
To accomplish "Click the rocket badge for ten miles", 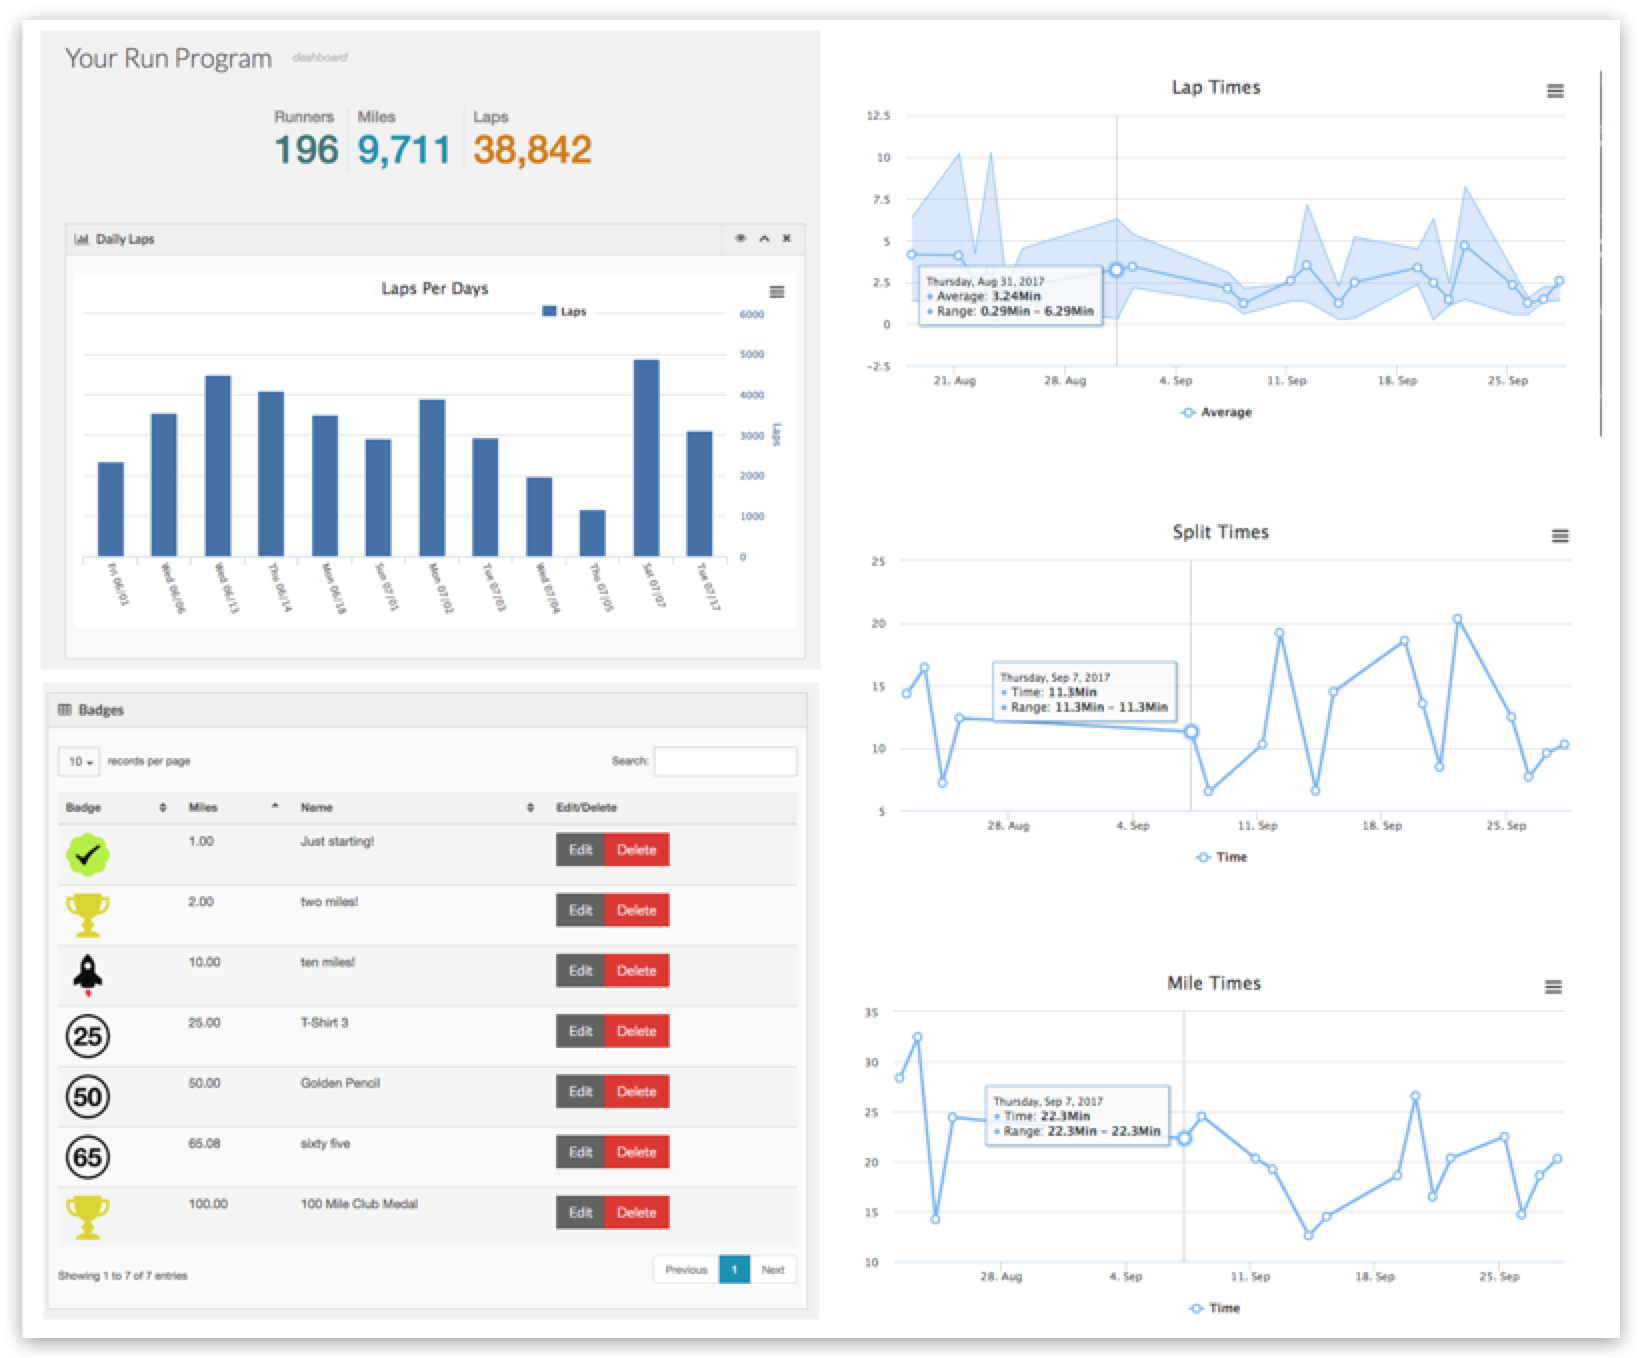I will [x=88, y=975].
